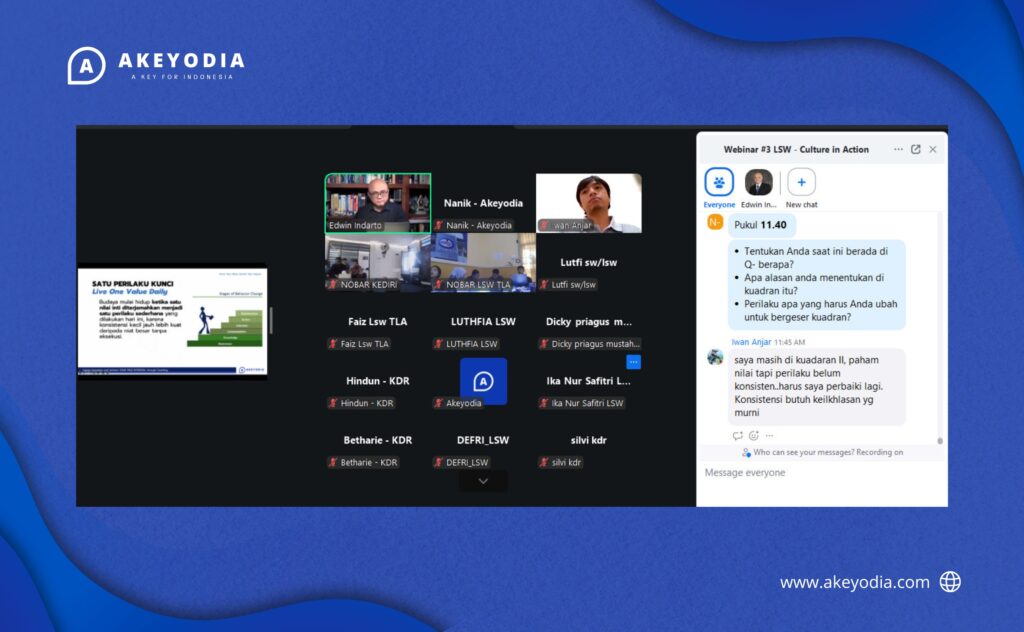Start a New chat with plus button
The image size is (1024, 632).
(x=801, y=182)
